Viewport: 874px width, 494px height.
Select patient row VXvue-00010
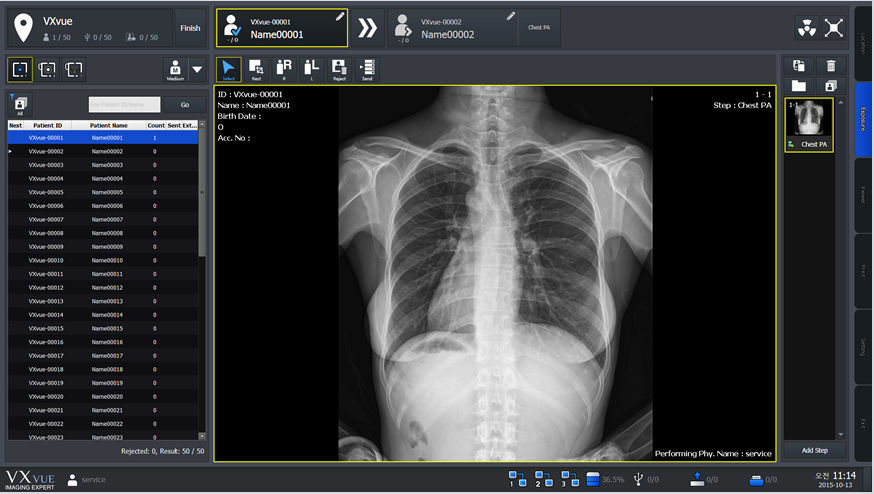103,260
